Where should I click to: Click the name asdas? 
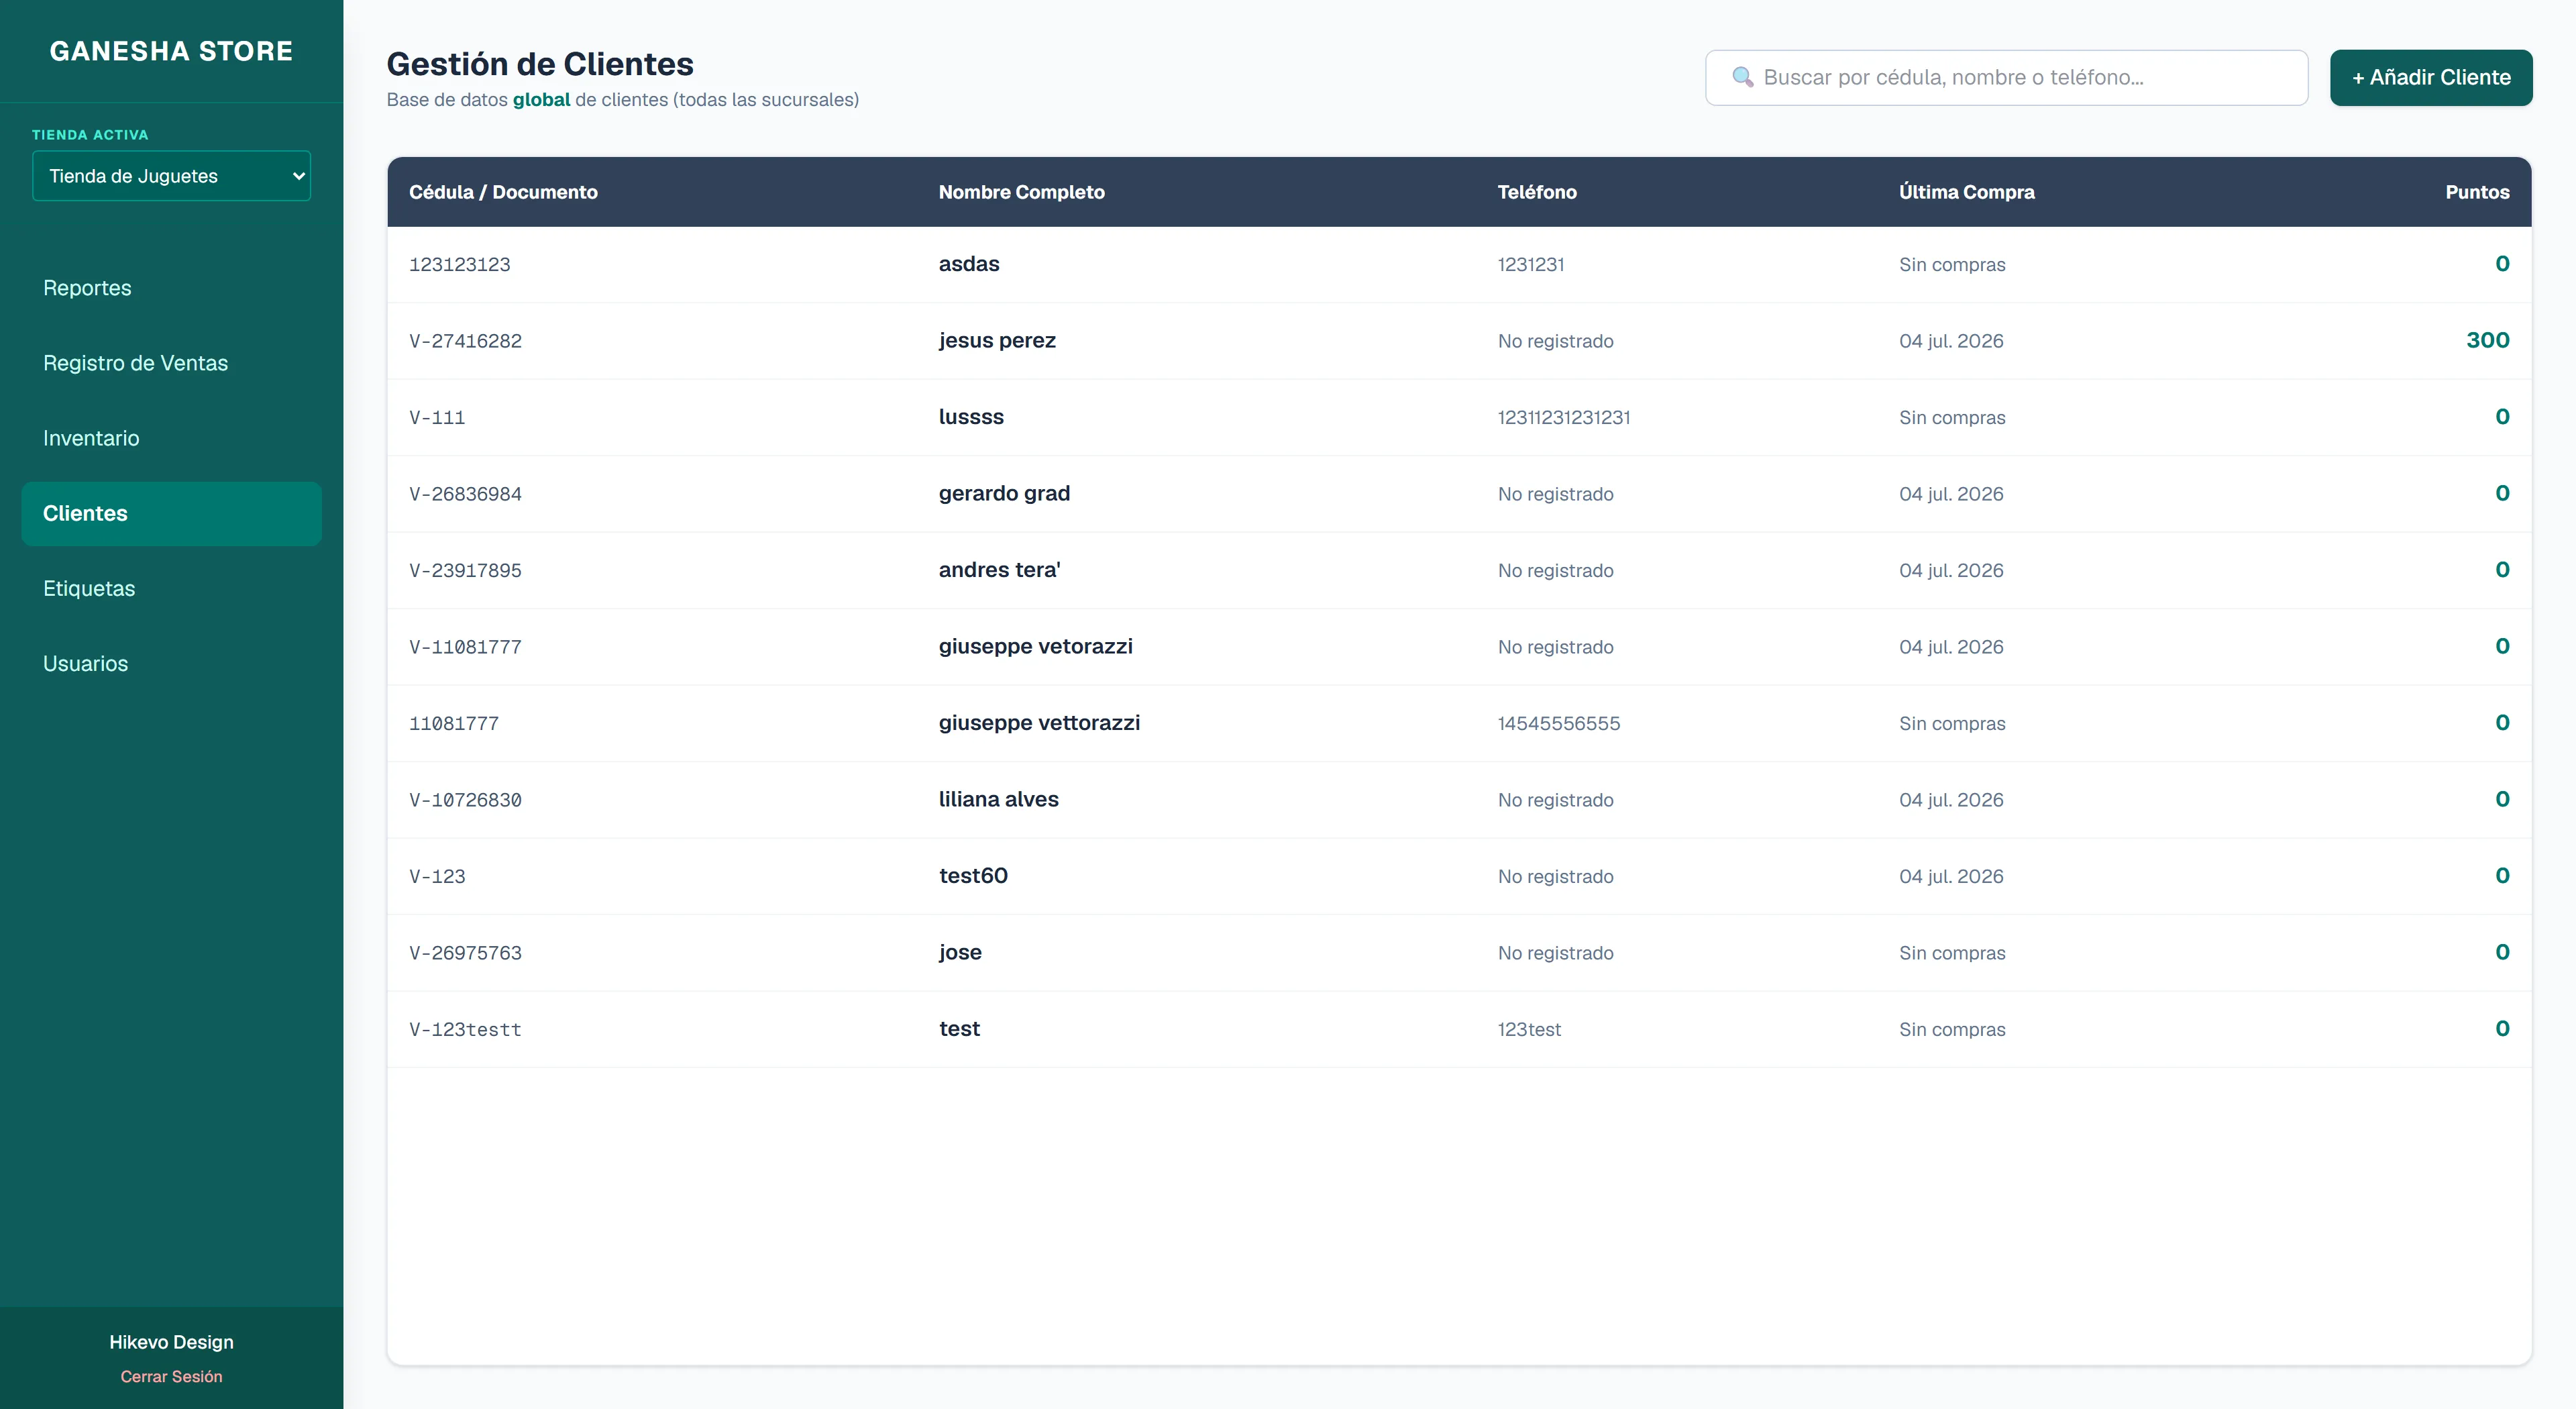[x=968, y=264]
